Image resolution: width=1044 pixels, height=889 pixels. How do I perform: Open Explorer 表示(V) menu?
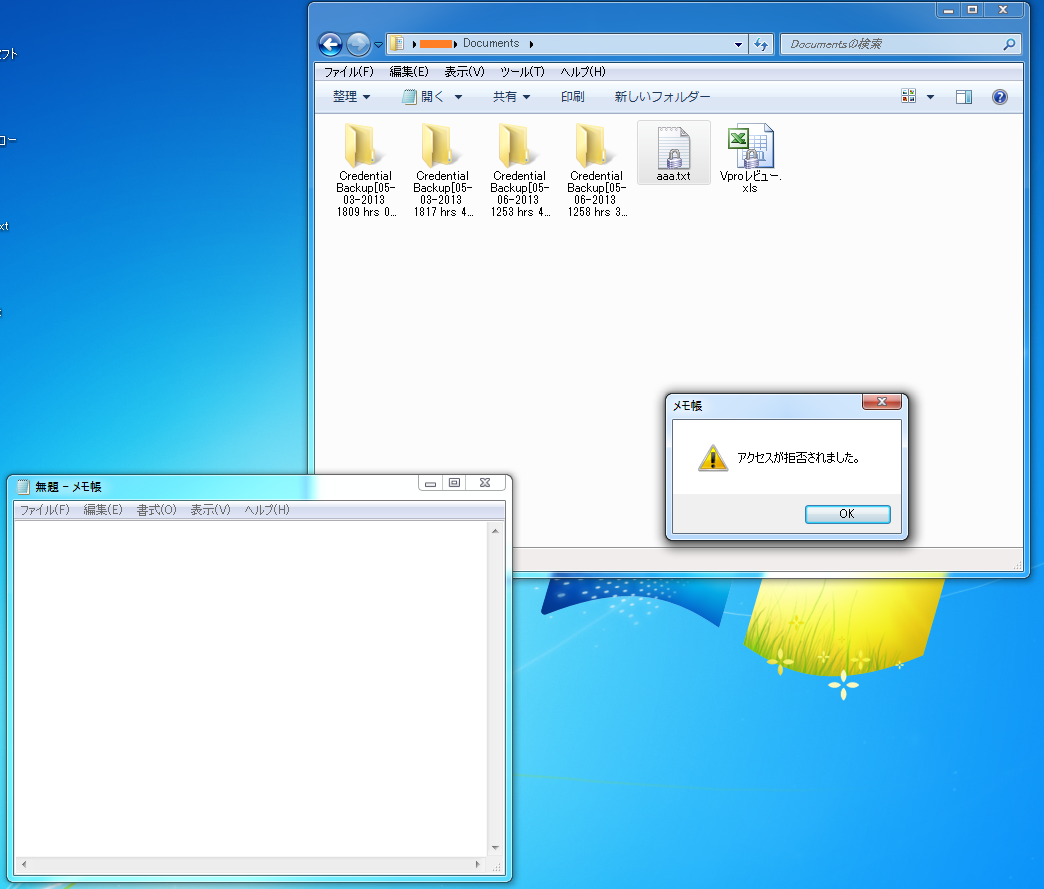pyautogui.click(x=464, y=71)
